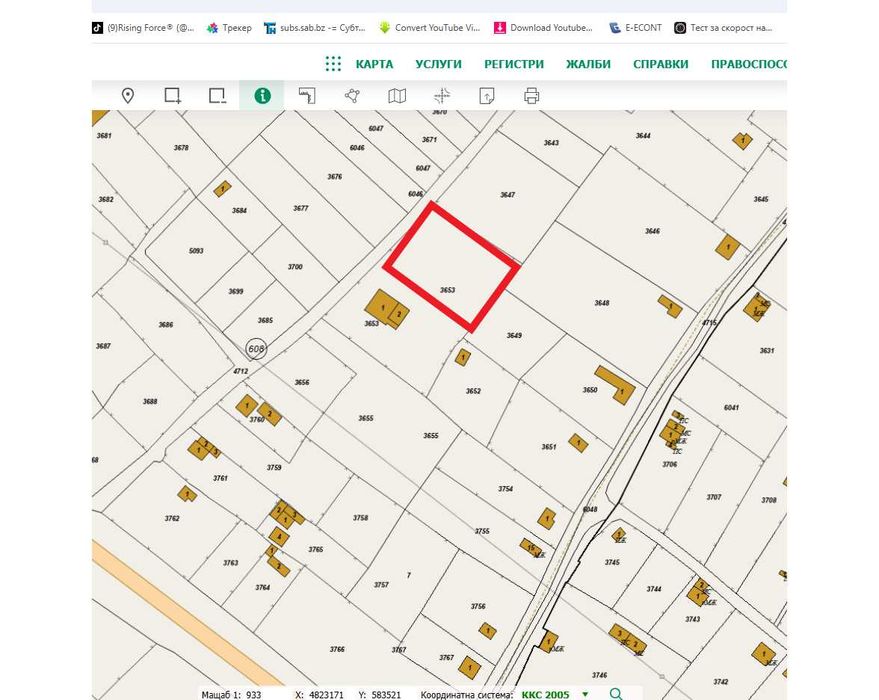Open the green dots grid menu
The image size is (879, 700).
[333, 64]
